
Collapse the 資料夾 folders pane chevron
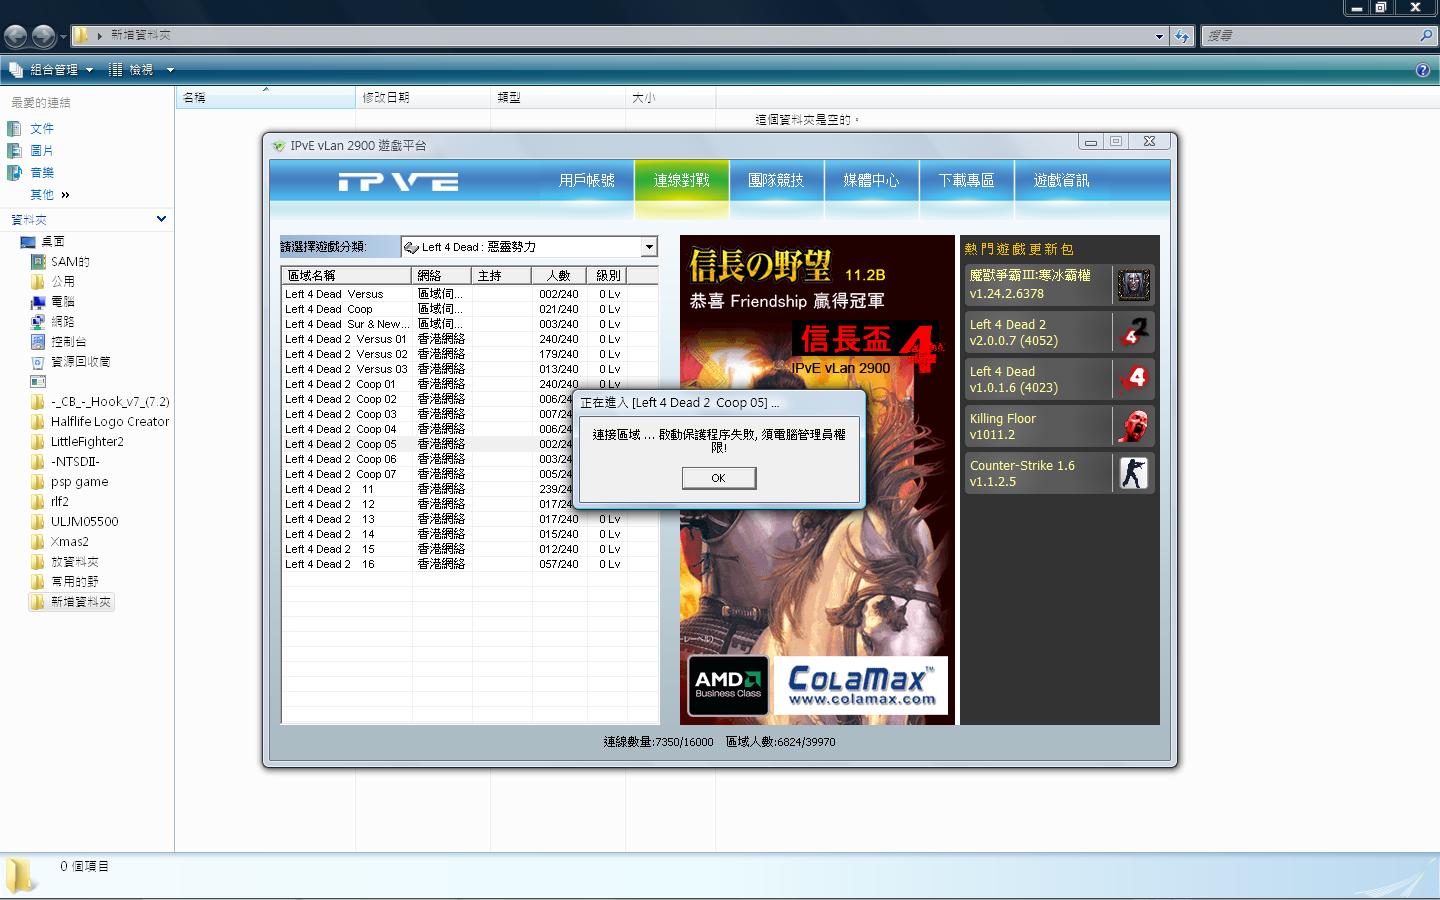(x=161, y=219)
